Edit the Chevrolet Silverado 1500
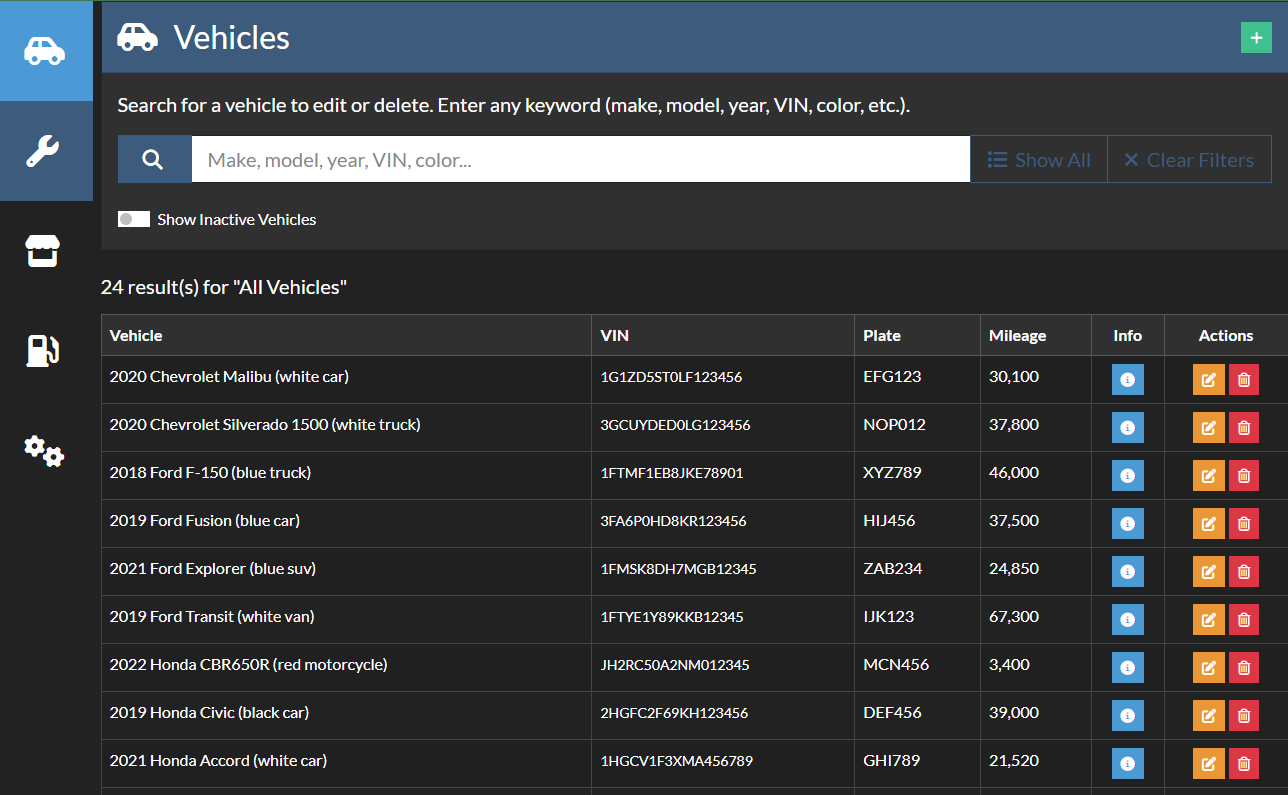1288x795 pixels. click(x=1208, y=427)
